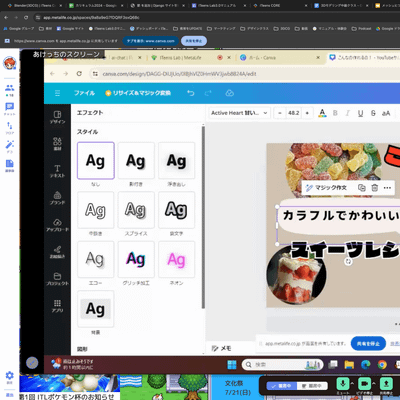The height and width of the screenshot is (400, 400).
Task: Open the Draw tool in Canva sidebar
Action: point(57,252)
